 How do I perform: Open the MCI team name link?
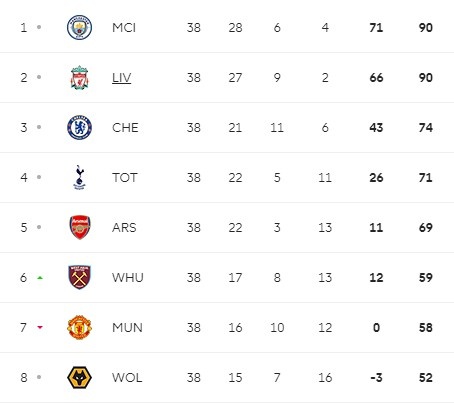(x=124, y=28)
